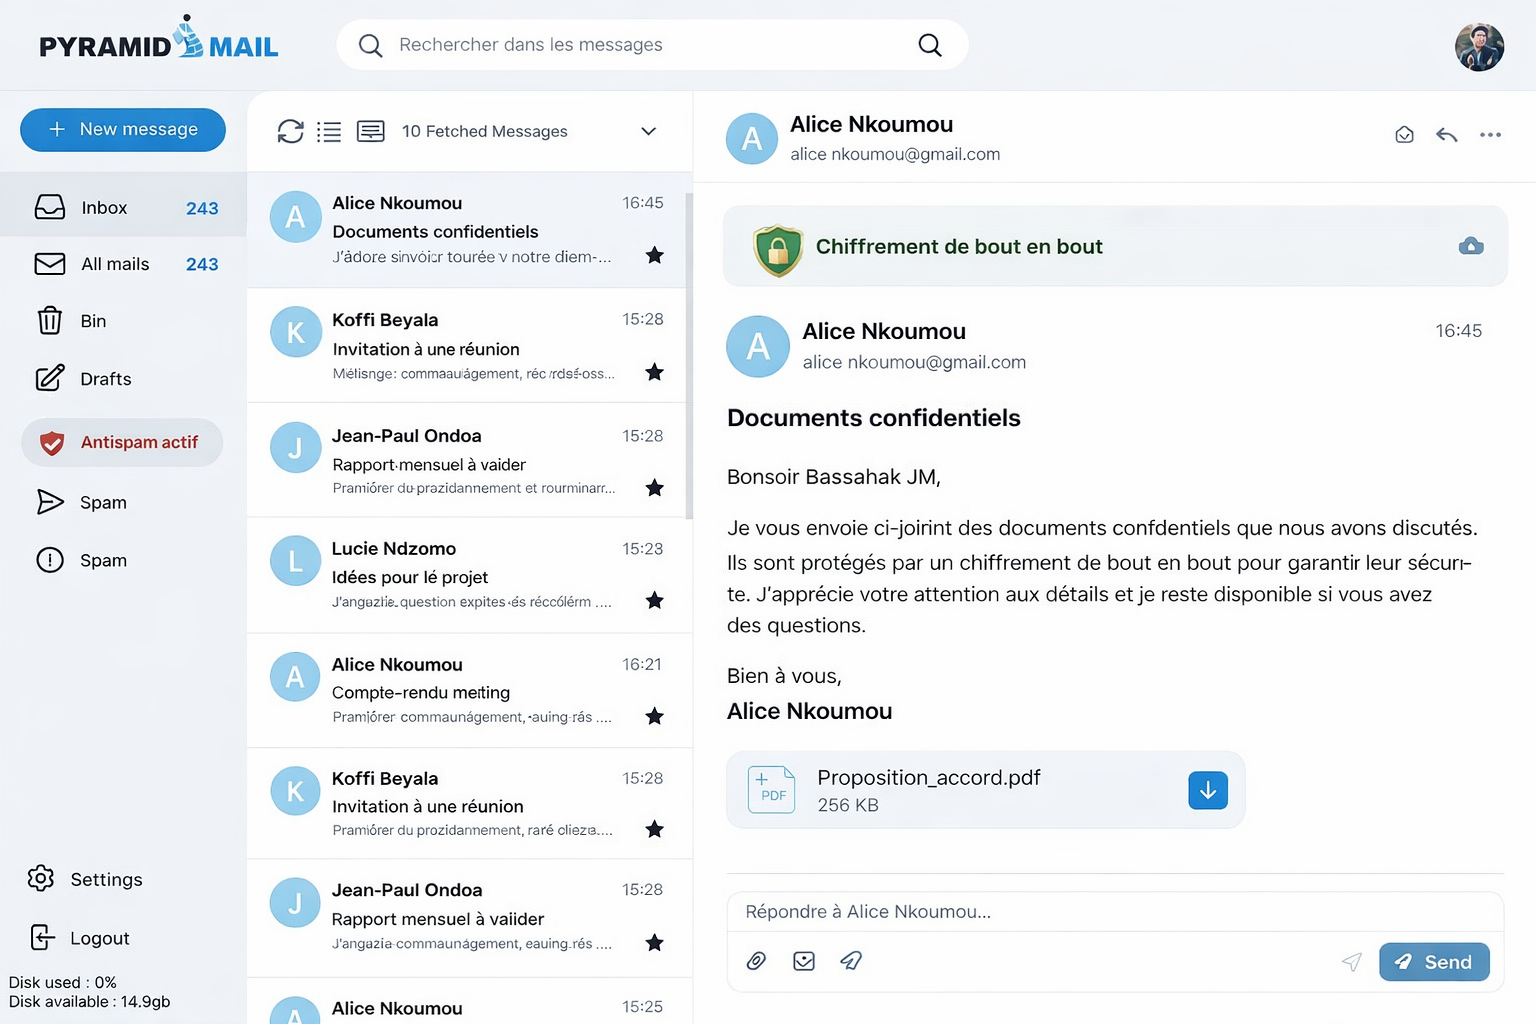This screenshot has height=1024, width=1536.
Task: Switch to message preview layout icon
Action: pyautogui.click(x=371, y=131)
